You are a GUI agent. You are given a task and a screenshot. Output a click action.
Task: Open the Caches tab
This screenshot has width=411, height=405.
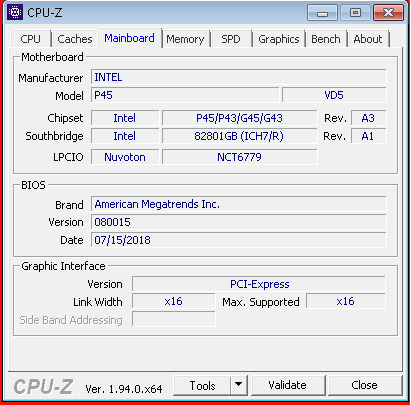coord(75,39)
